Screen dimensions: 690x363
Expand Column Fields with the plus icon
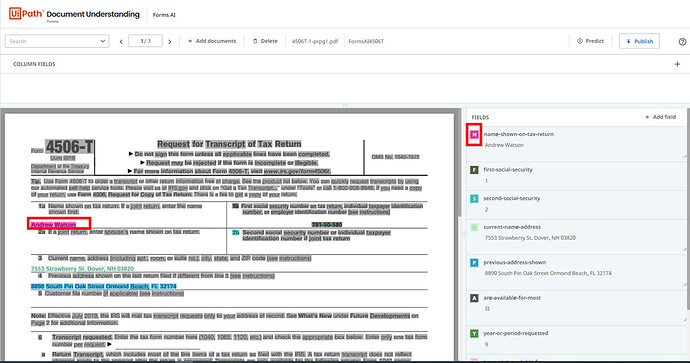point(677,64)
